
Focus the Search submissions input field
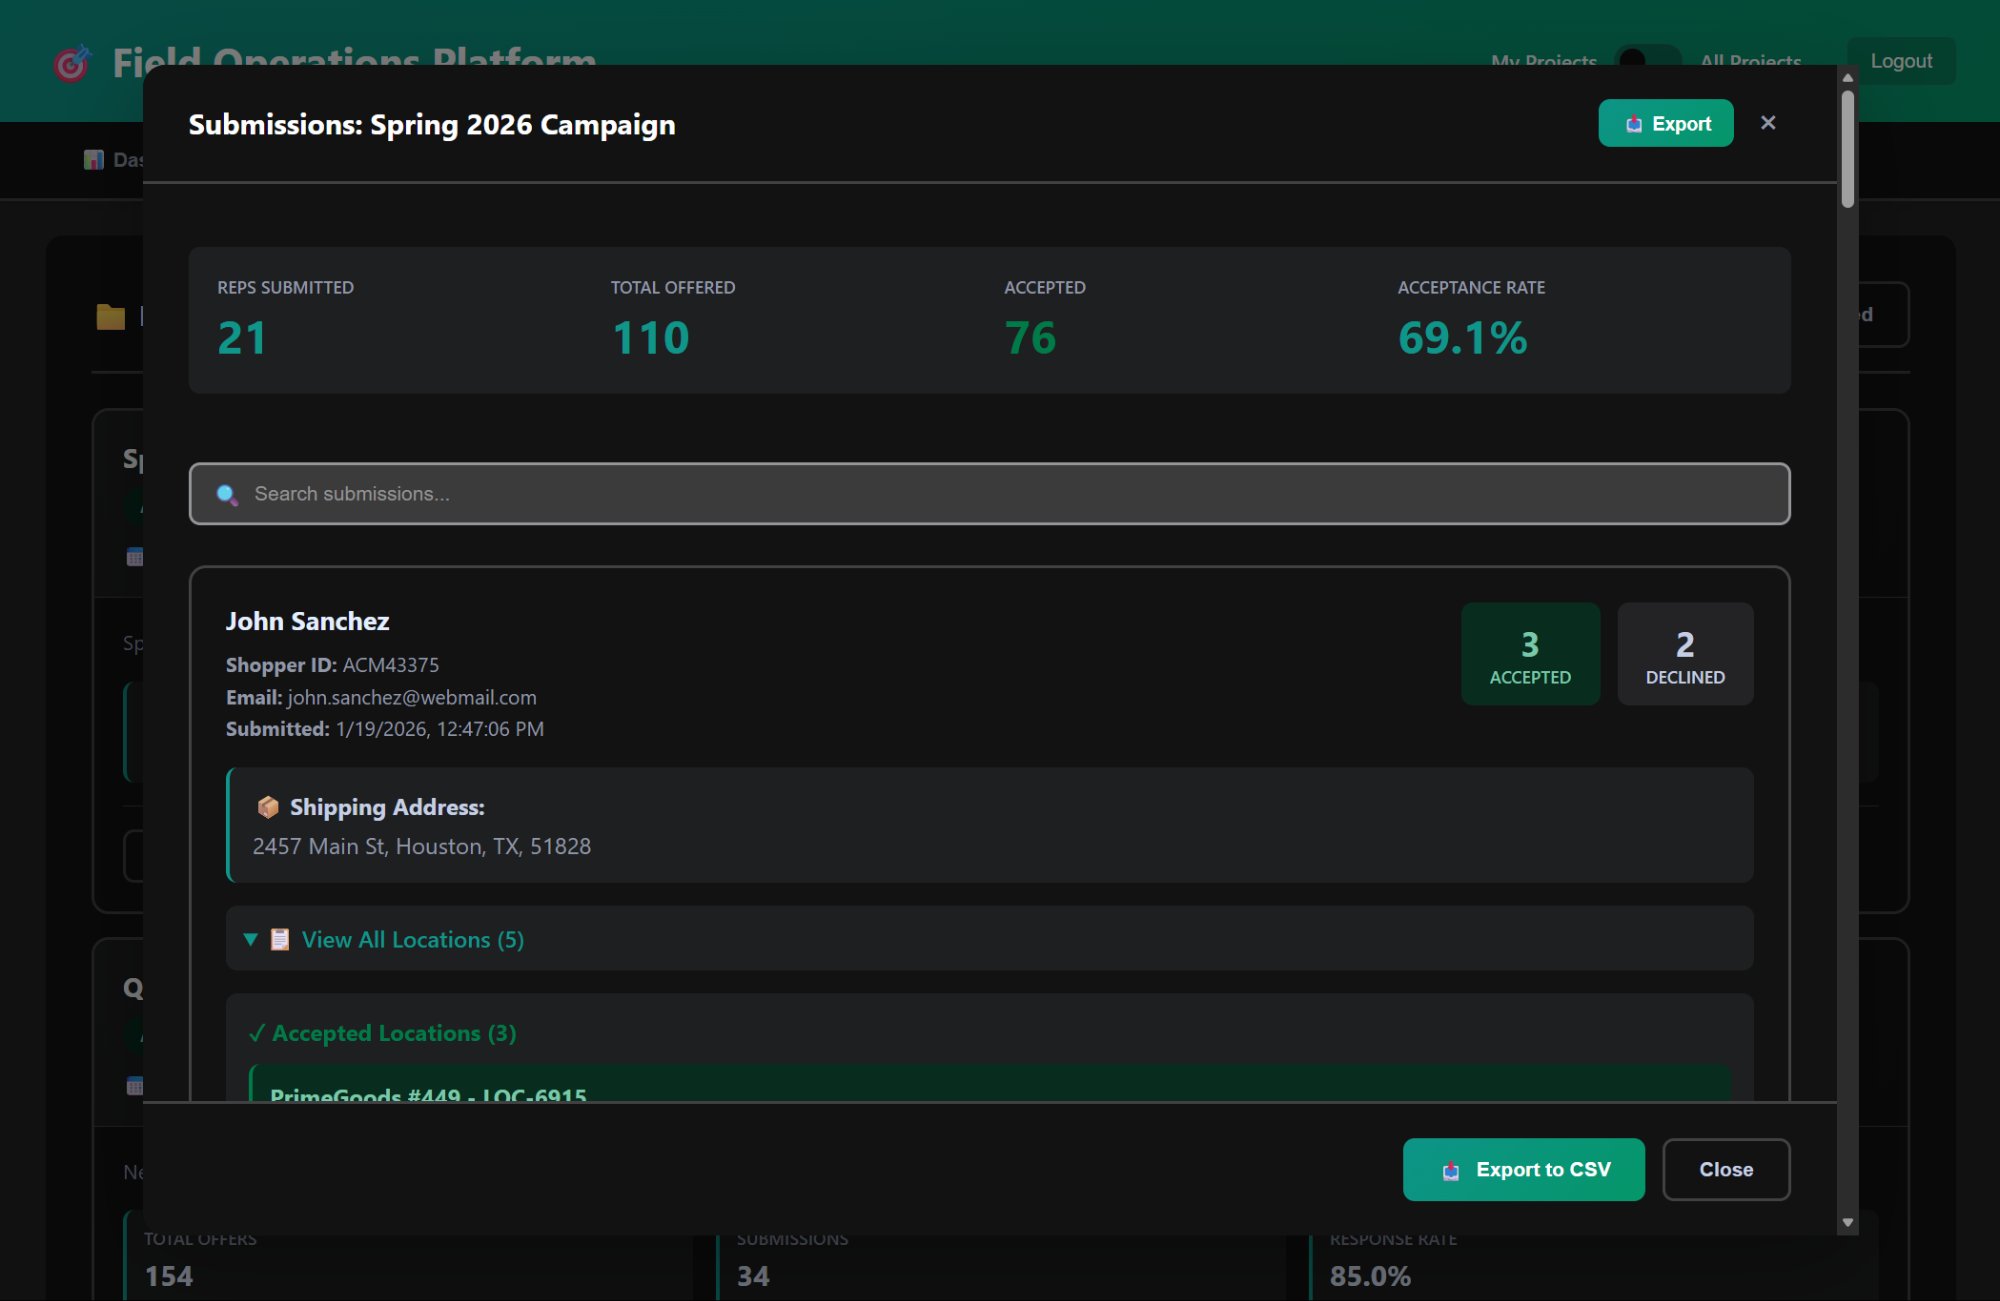pos(989,494)
